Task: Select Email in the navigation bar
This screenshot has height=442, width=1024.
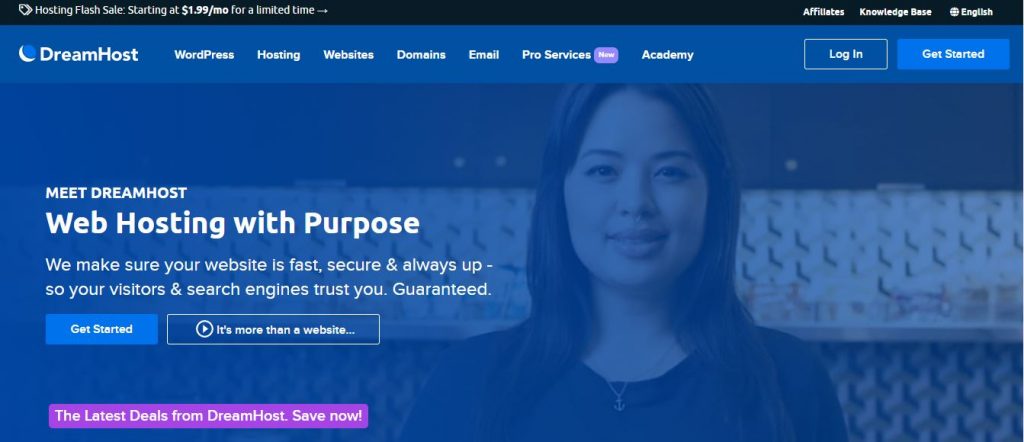Action: point(484,55)
